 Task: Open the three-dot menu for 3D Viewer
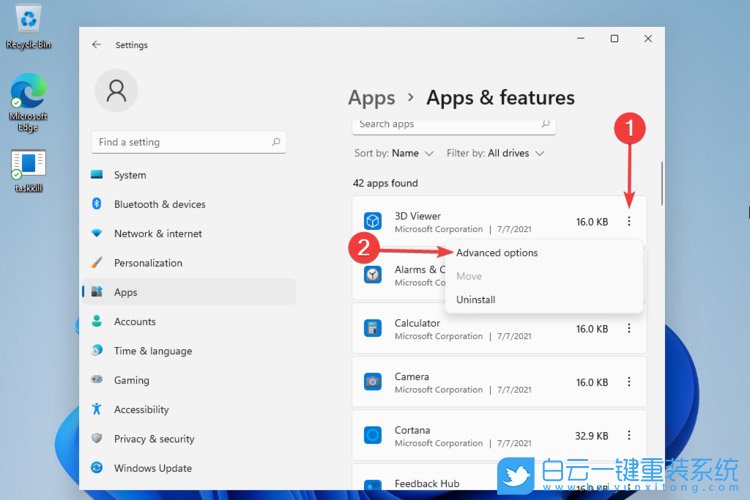point(629,221)
